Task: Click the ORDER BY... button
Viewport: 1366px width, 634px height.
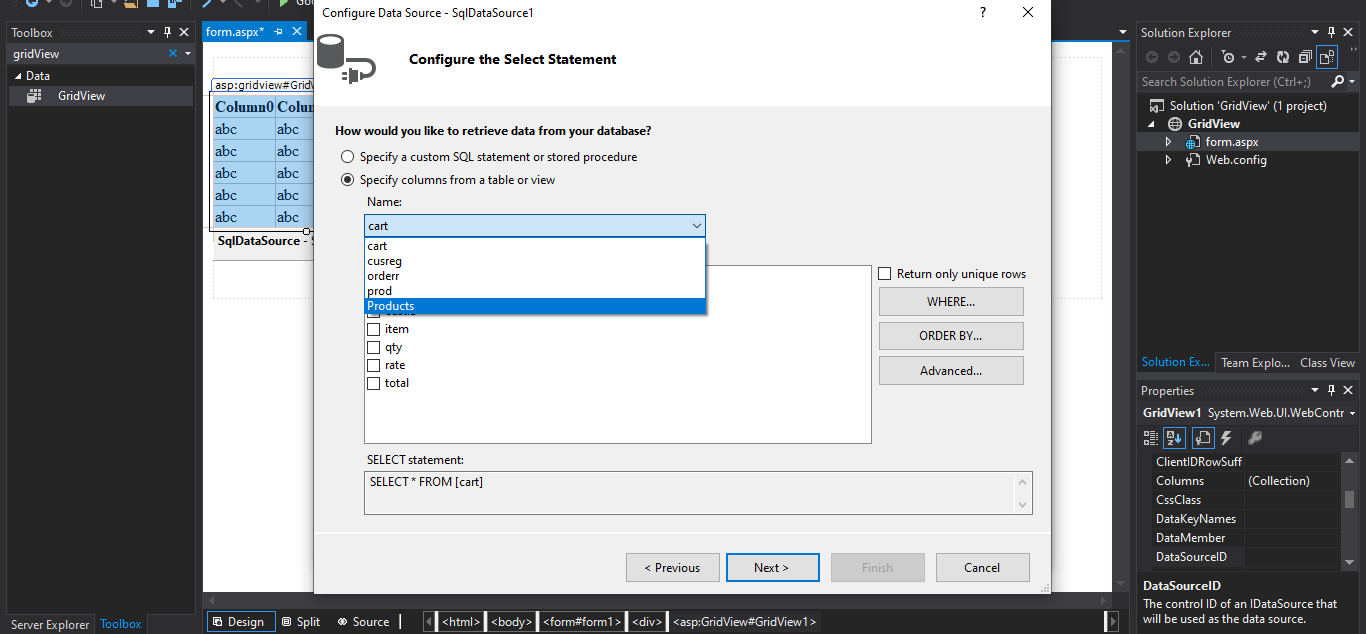Action: click(x=951, y=336)
